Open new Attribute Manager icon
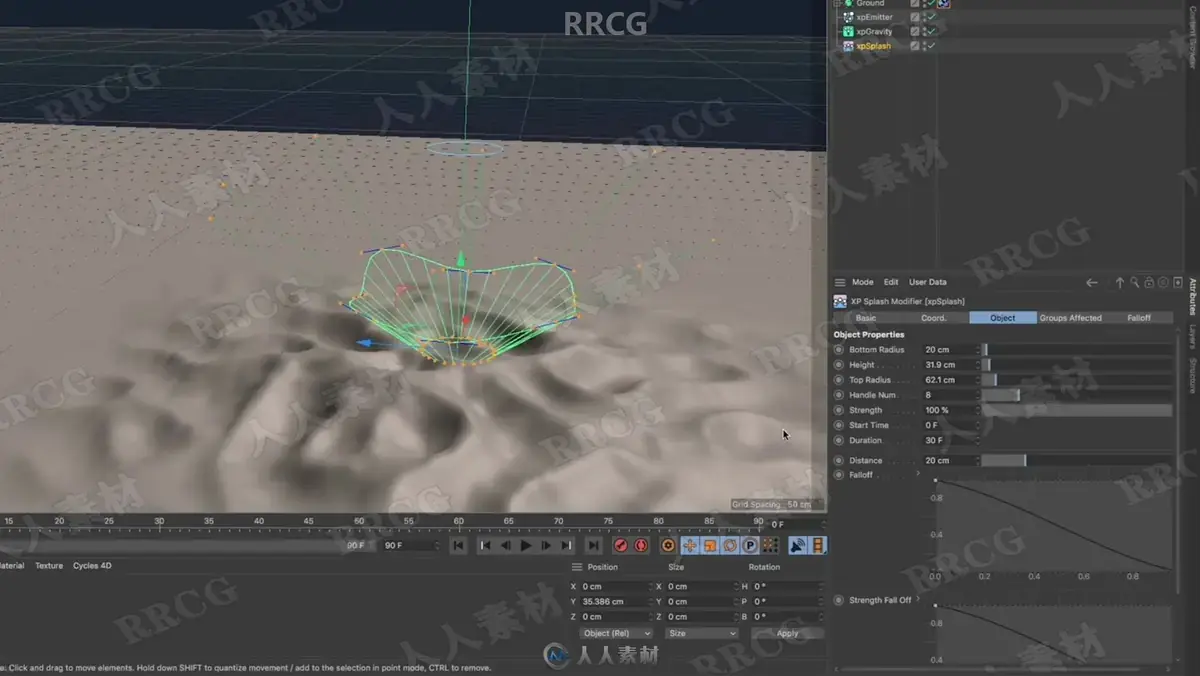This screenshot has width=1200, height=676. (x=1176, y=283)
